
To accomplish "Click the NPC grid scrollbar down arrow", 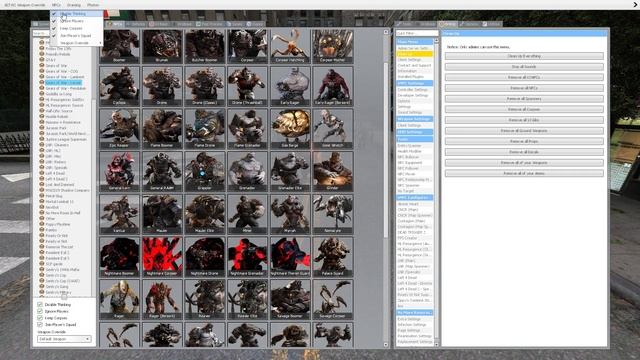I will (386, 344).
